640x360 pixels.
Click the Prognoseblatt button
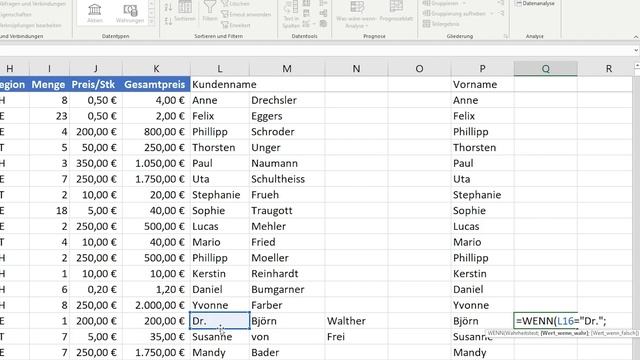tap(396, 12)
